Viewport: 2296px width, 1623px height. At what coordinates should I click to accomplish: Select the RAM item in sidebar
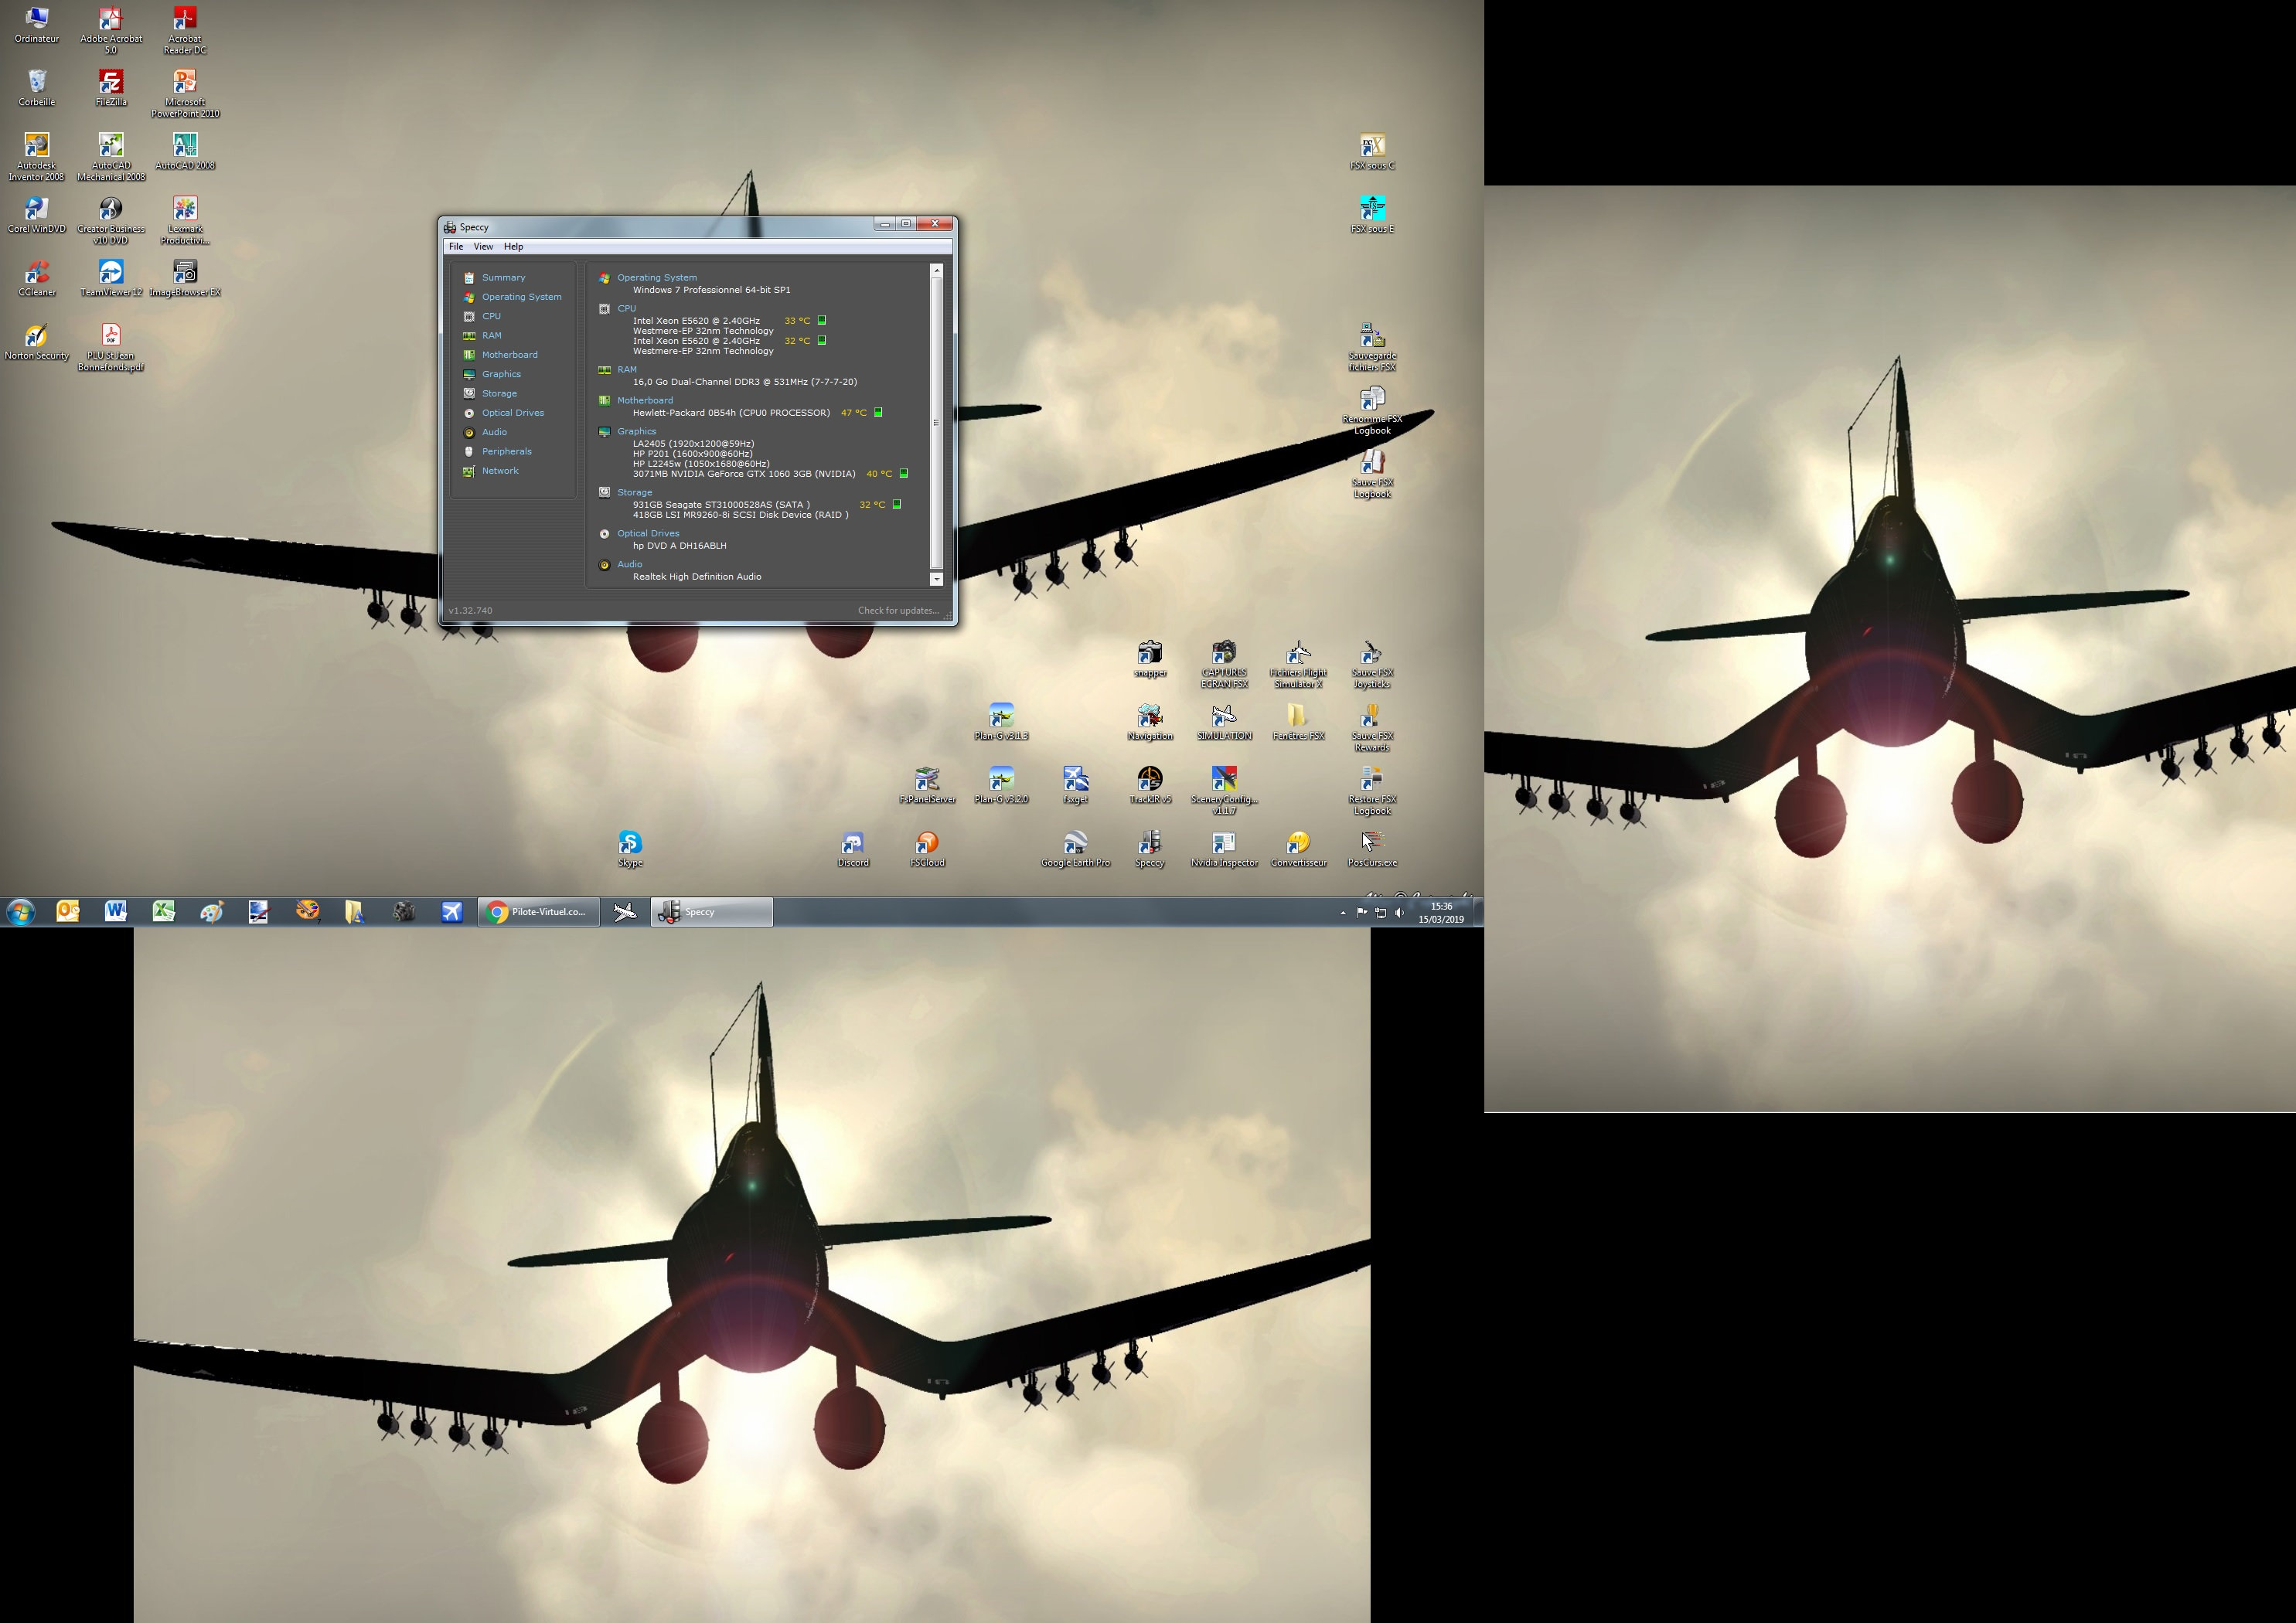coord(491,335)
